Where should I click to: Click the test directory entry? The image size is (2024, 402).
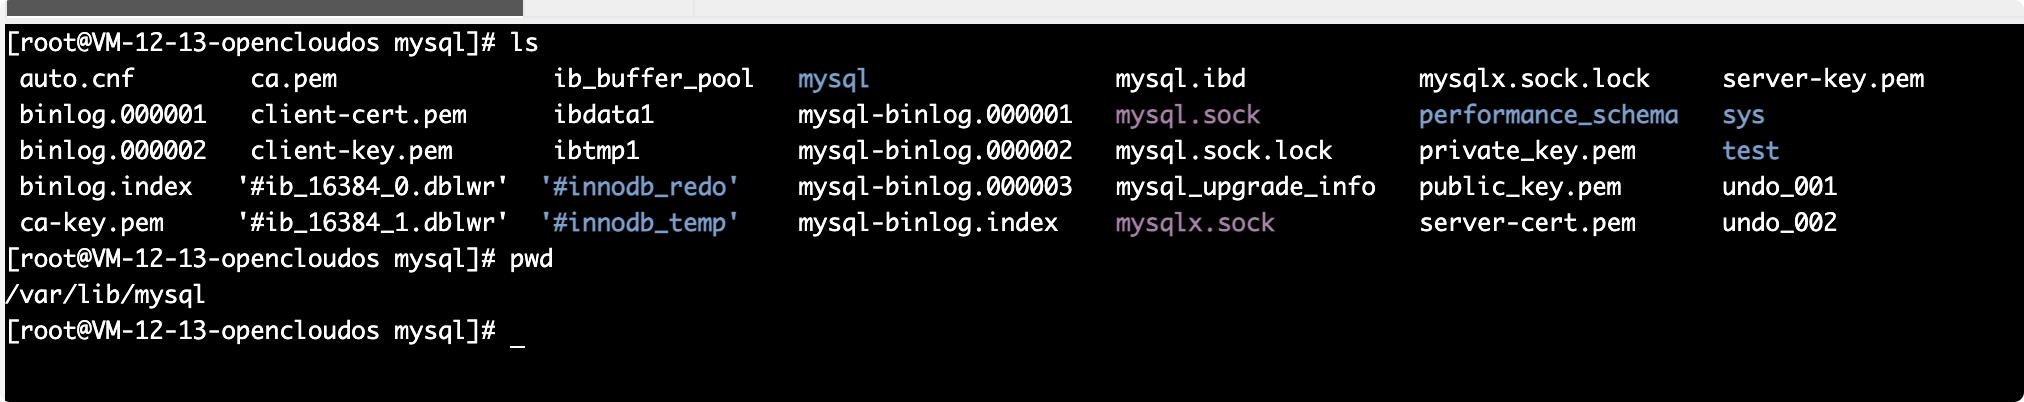pos(1750,151)
